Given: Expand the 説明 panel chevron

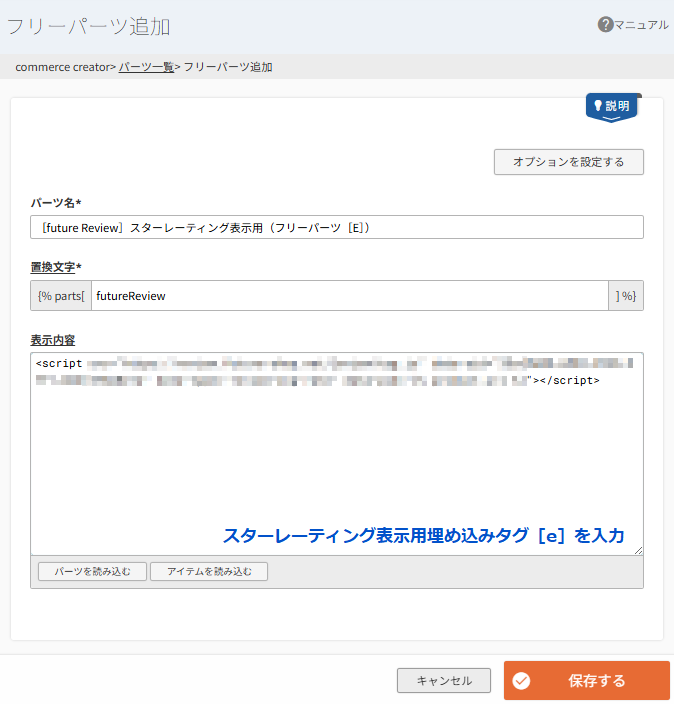Looking at the screenshot, I should point(612,119).
